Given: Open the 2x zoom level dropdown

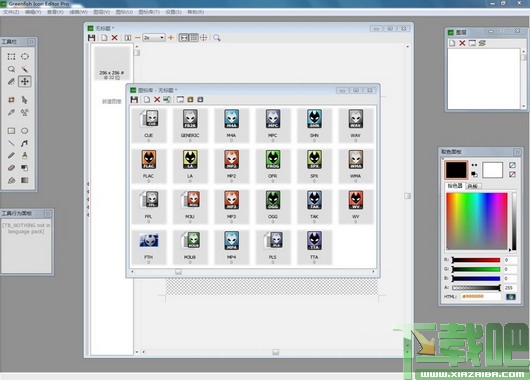Looking at the screenshot, I should coord(154,38).
